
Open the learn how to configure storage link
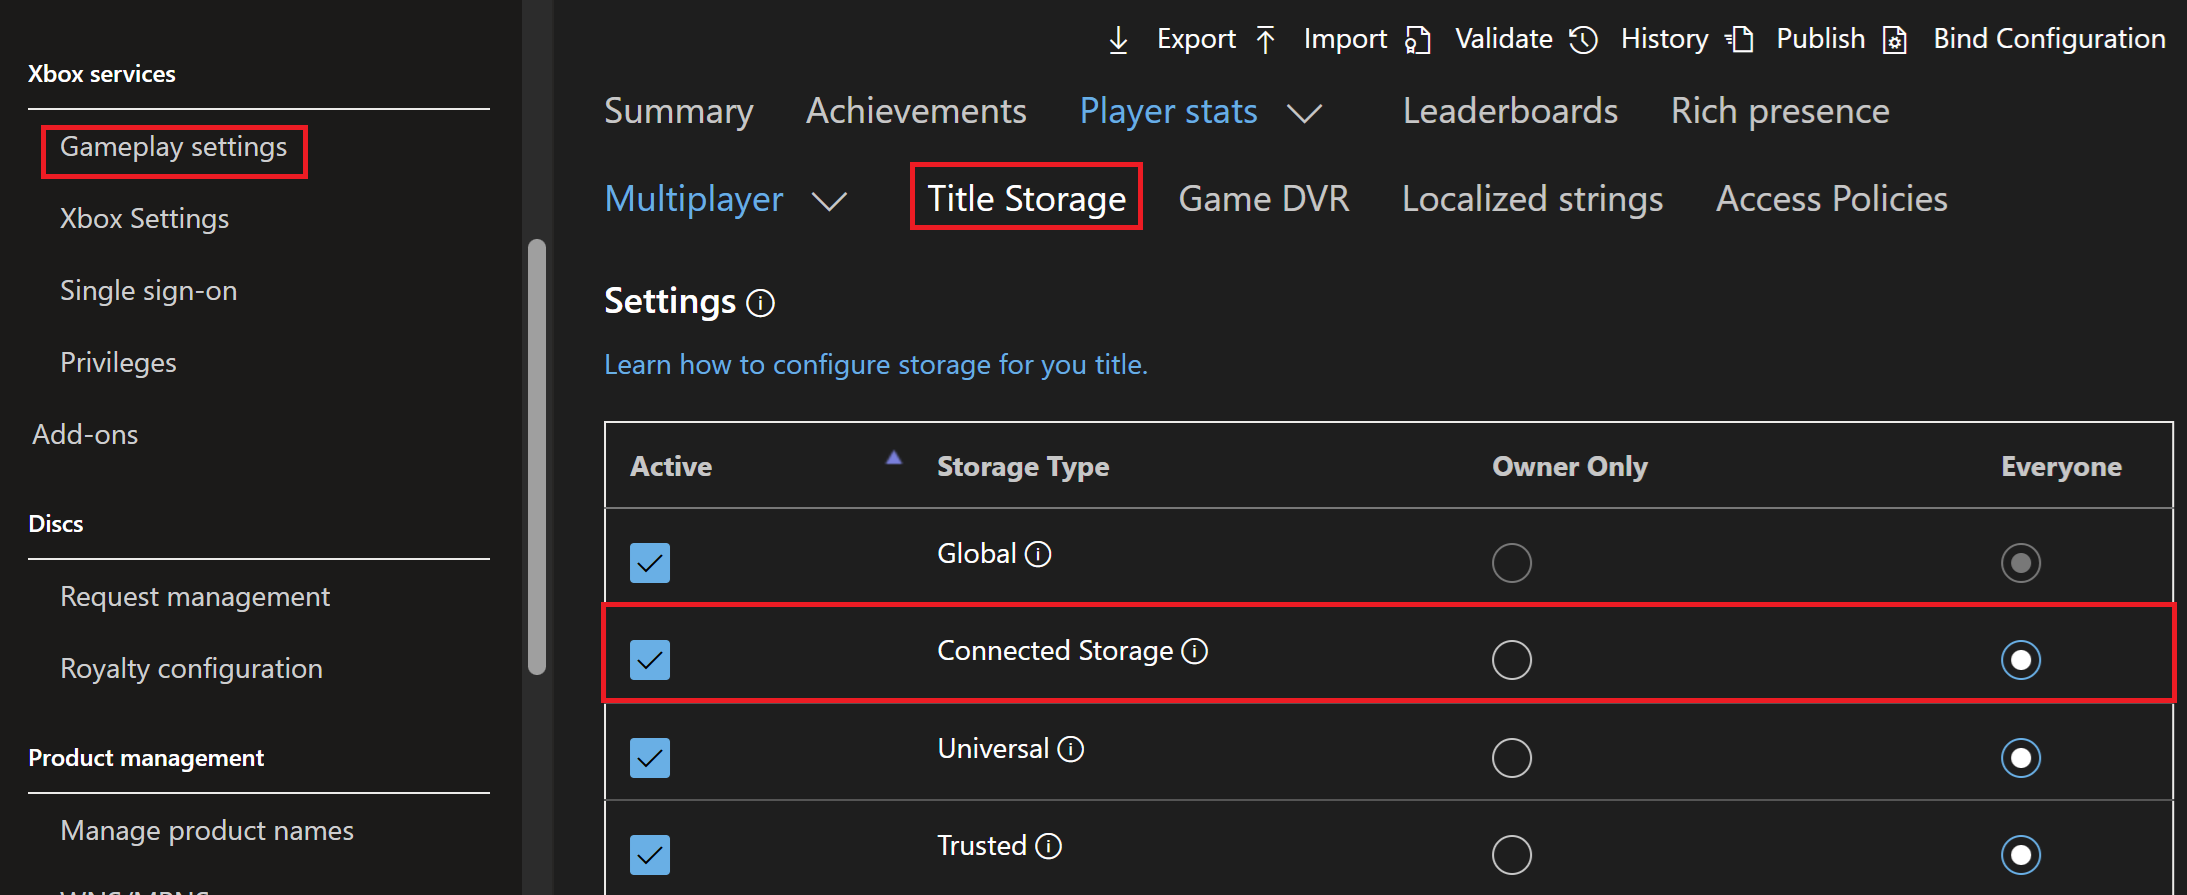(x=876, y=365)
